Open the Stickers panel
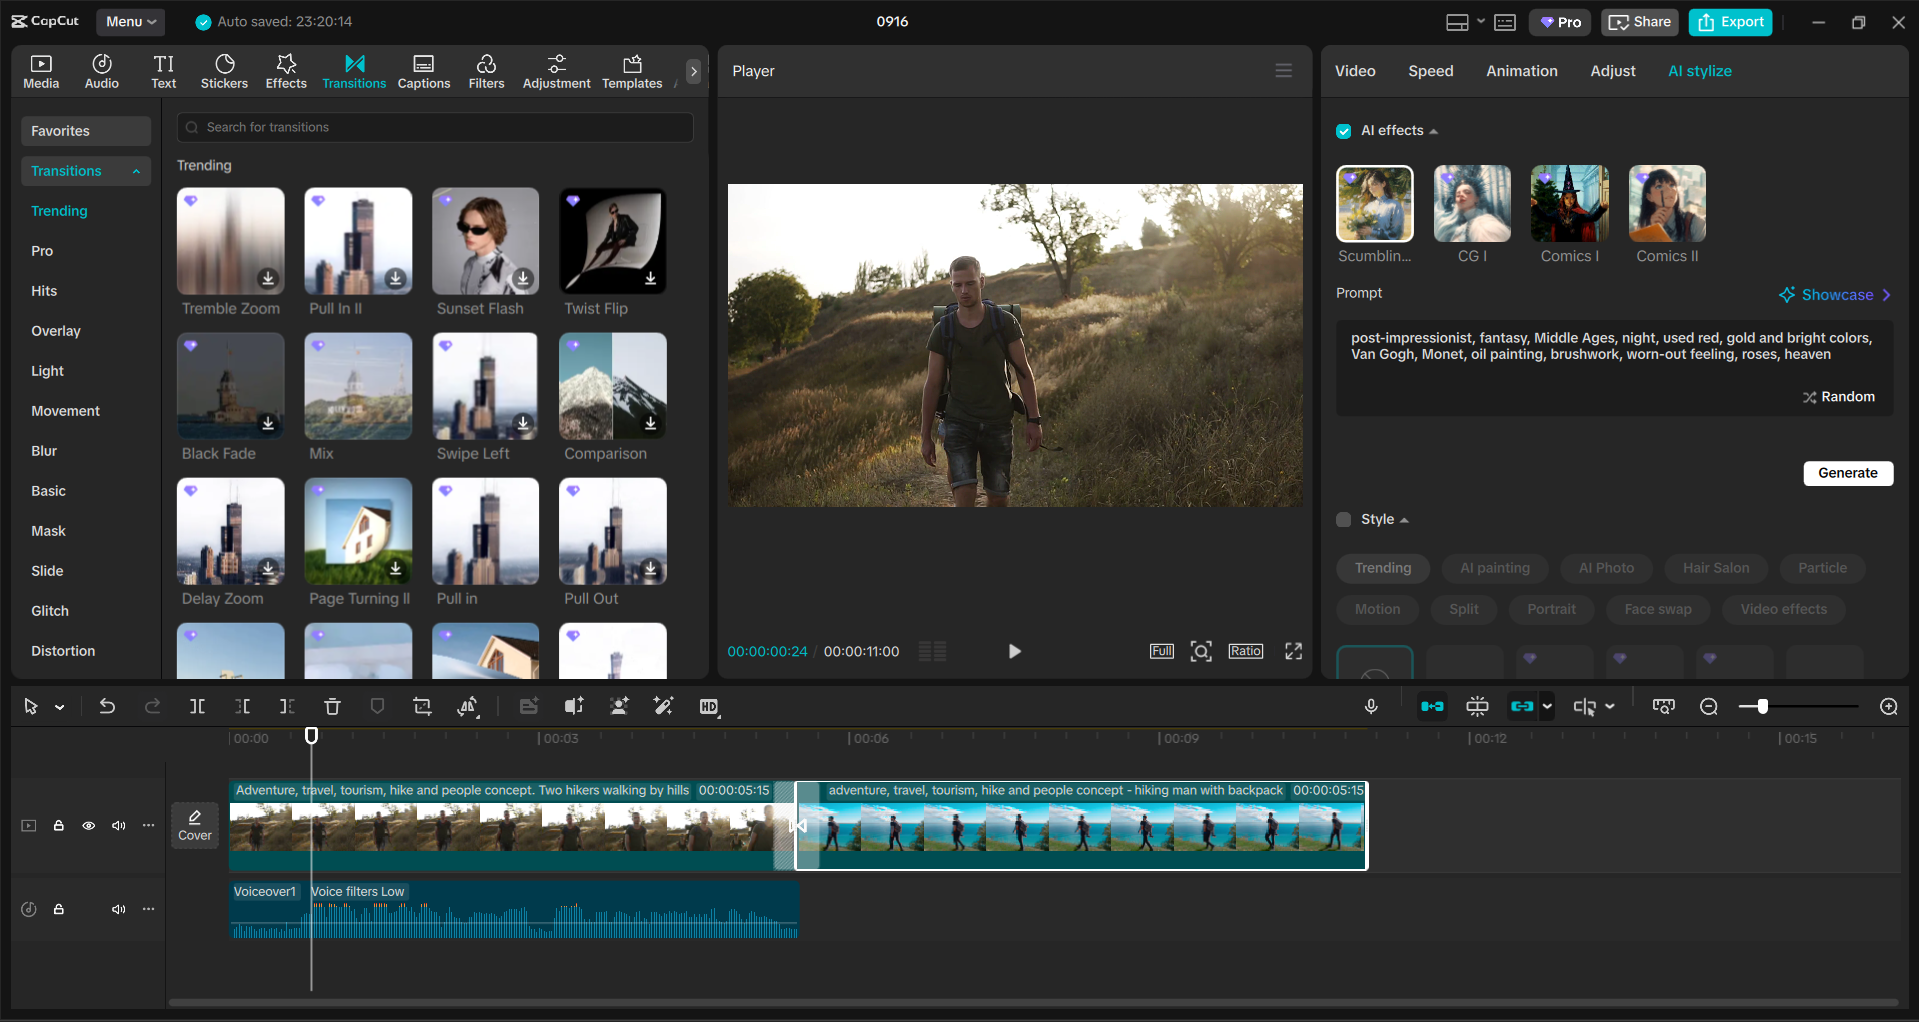1919x1022 pixels. click(224, 71)
